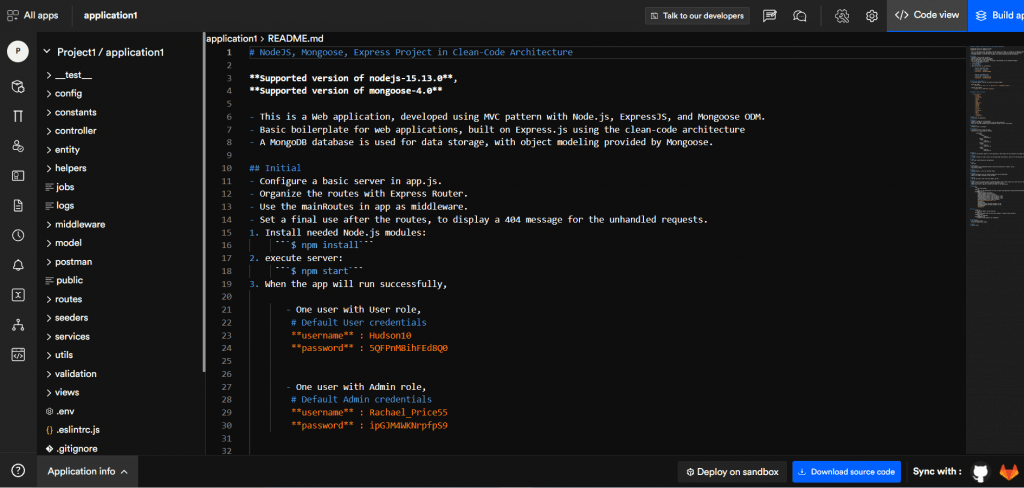Image resolution: width=1024 pixels, height=488 pixels.
Task: Switch to Build app tab
Action: click(x=996, y=16)
